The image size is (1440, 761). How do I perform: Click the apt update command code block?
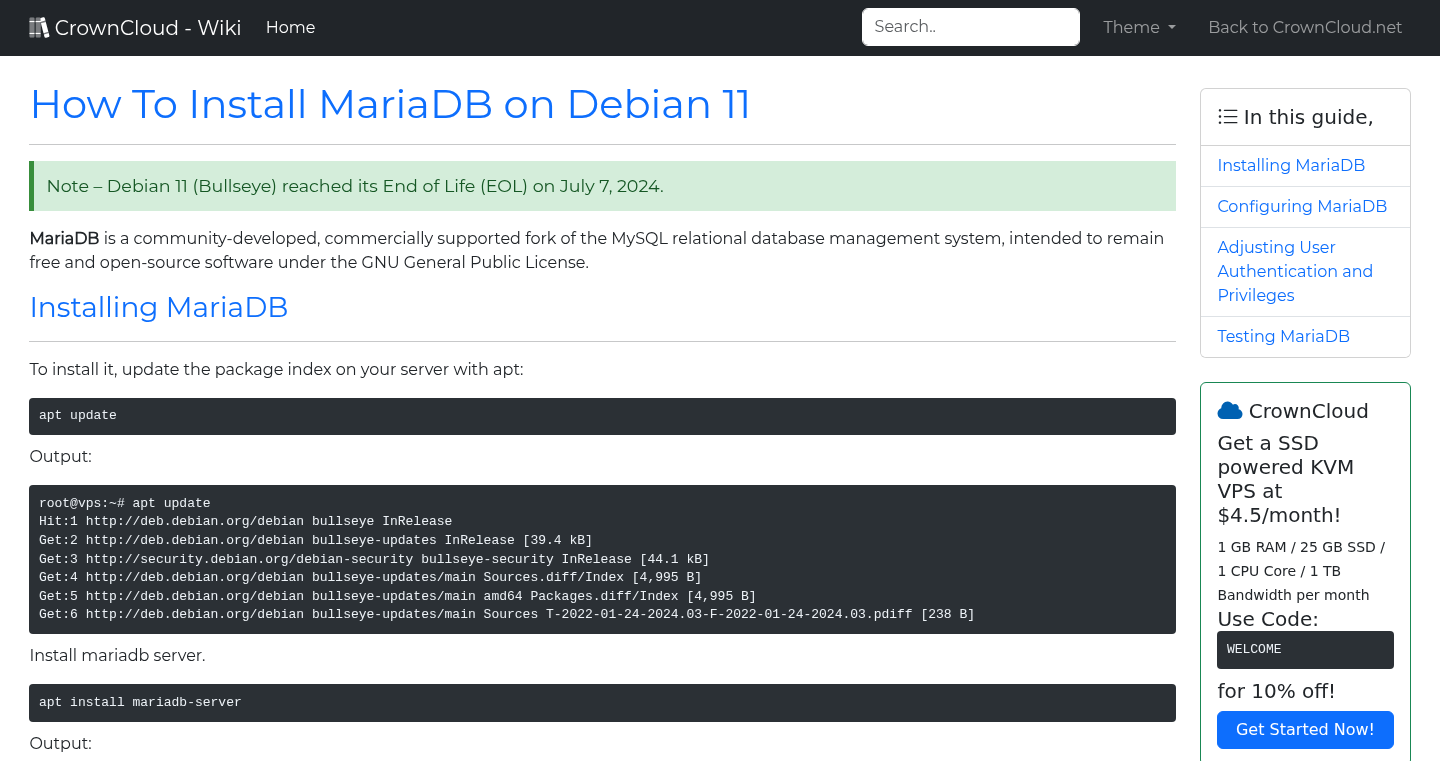(x=602, y=416)
